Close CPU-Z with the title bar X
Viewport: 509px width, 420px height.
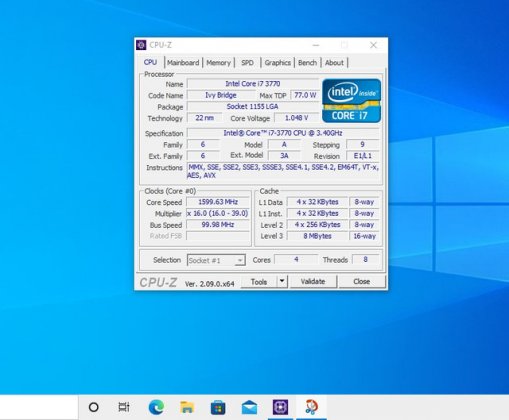point(373,45)
